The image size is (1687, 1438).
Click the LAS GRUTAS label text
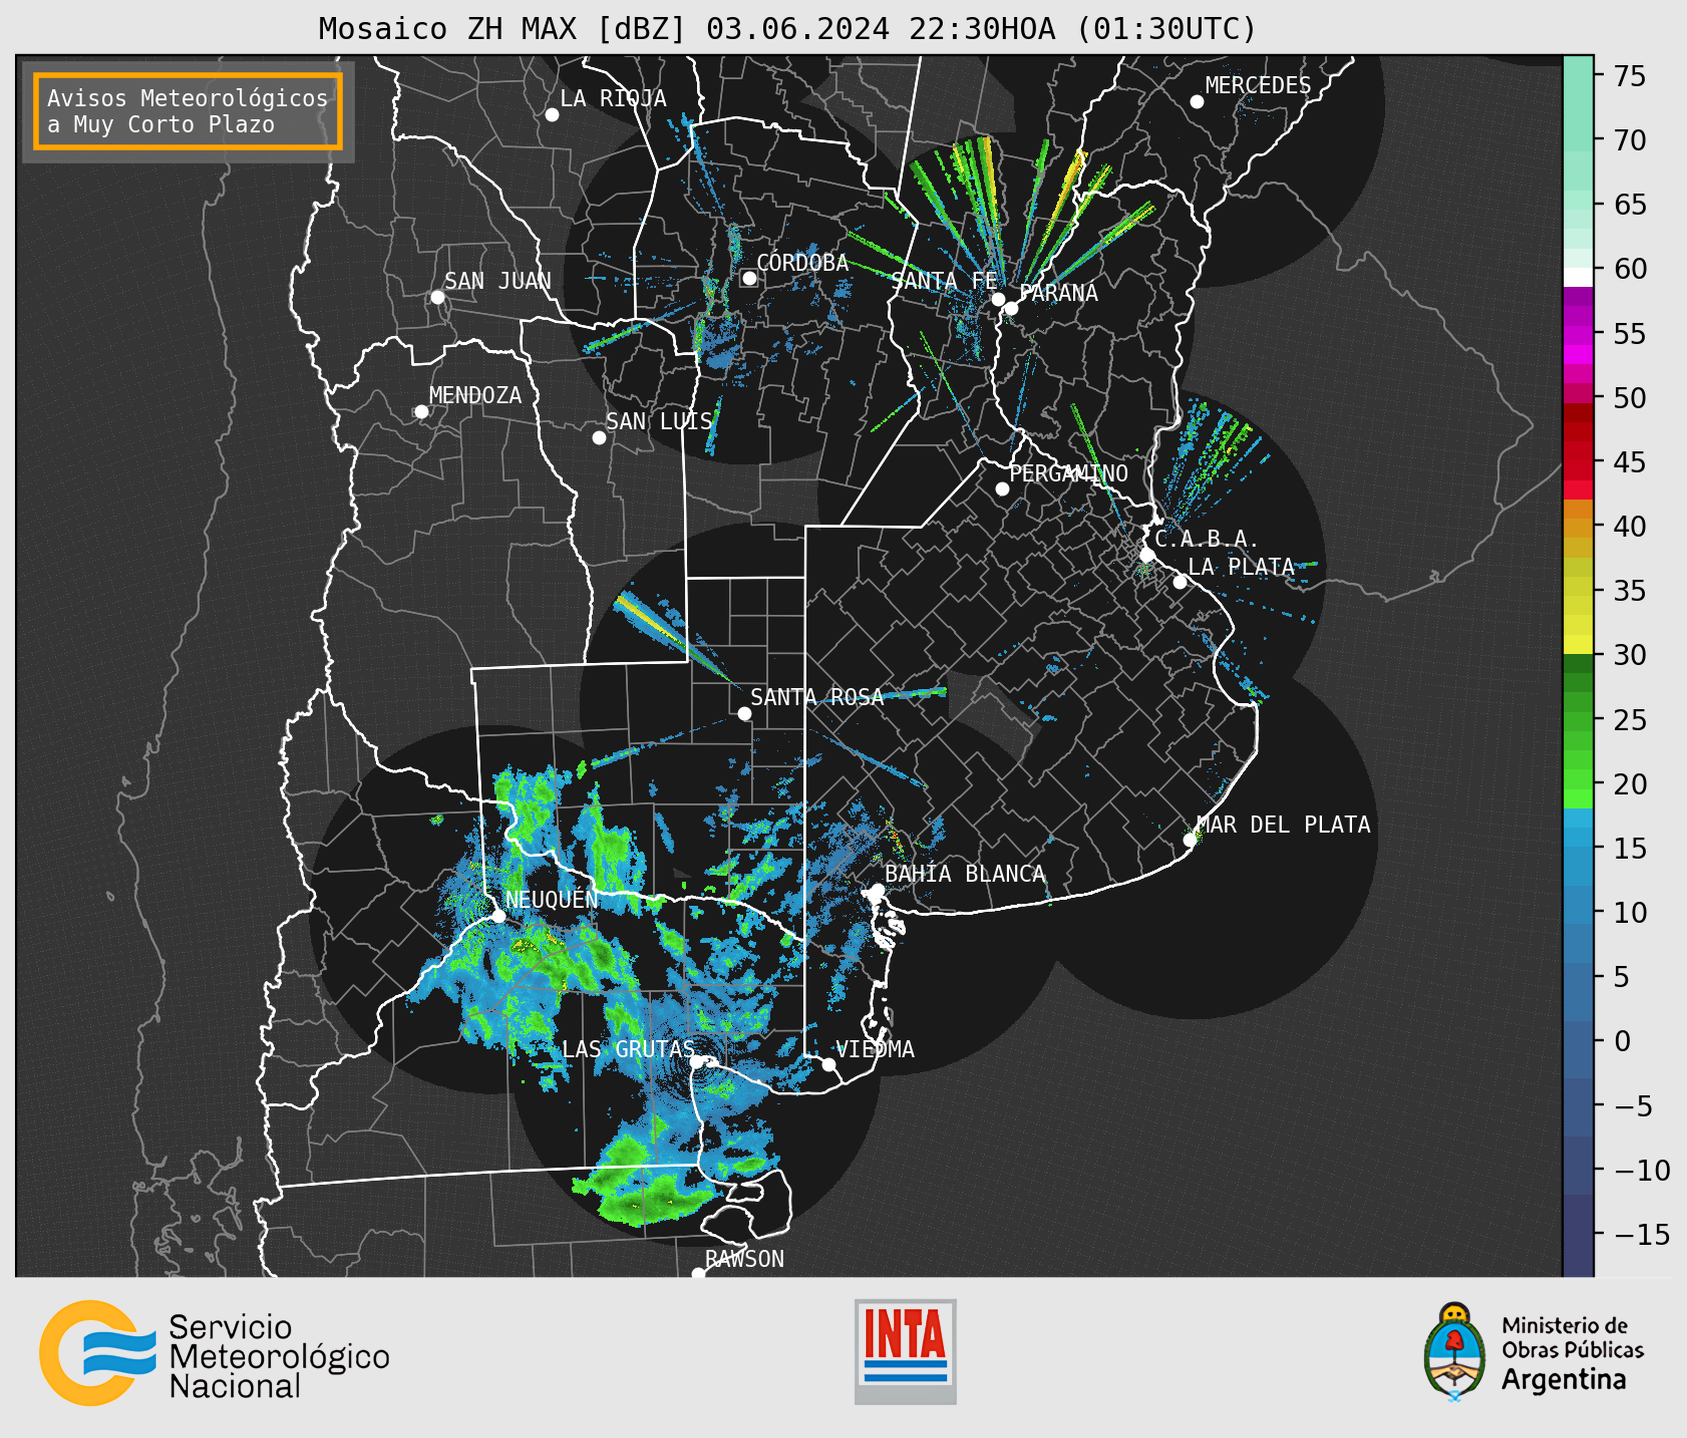(x=628, y=1049)
